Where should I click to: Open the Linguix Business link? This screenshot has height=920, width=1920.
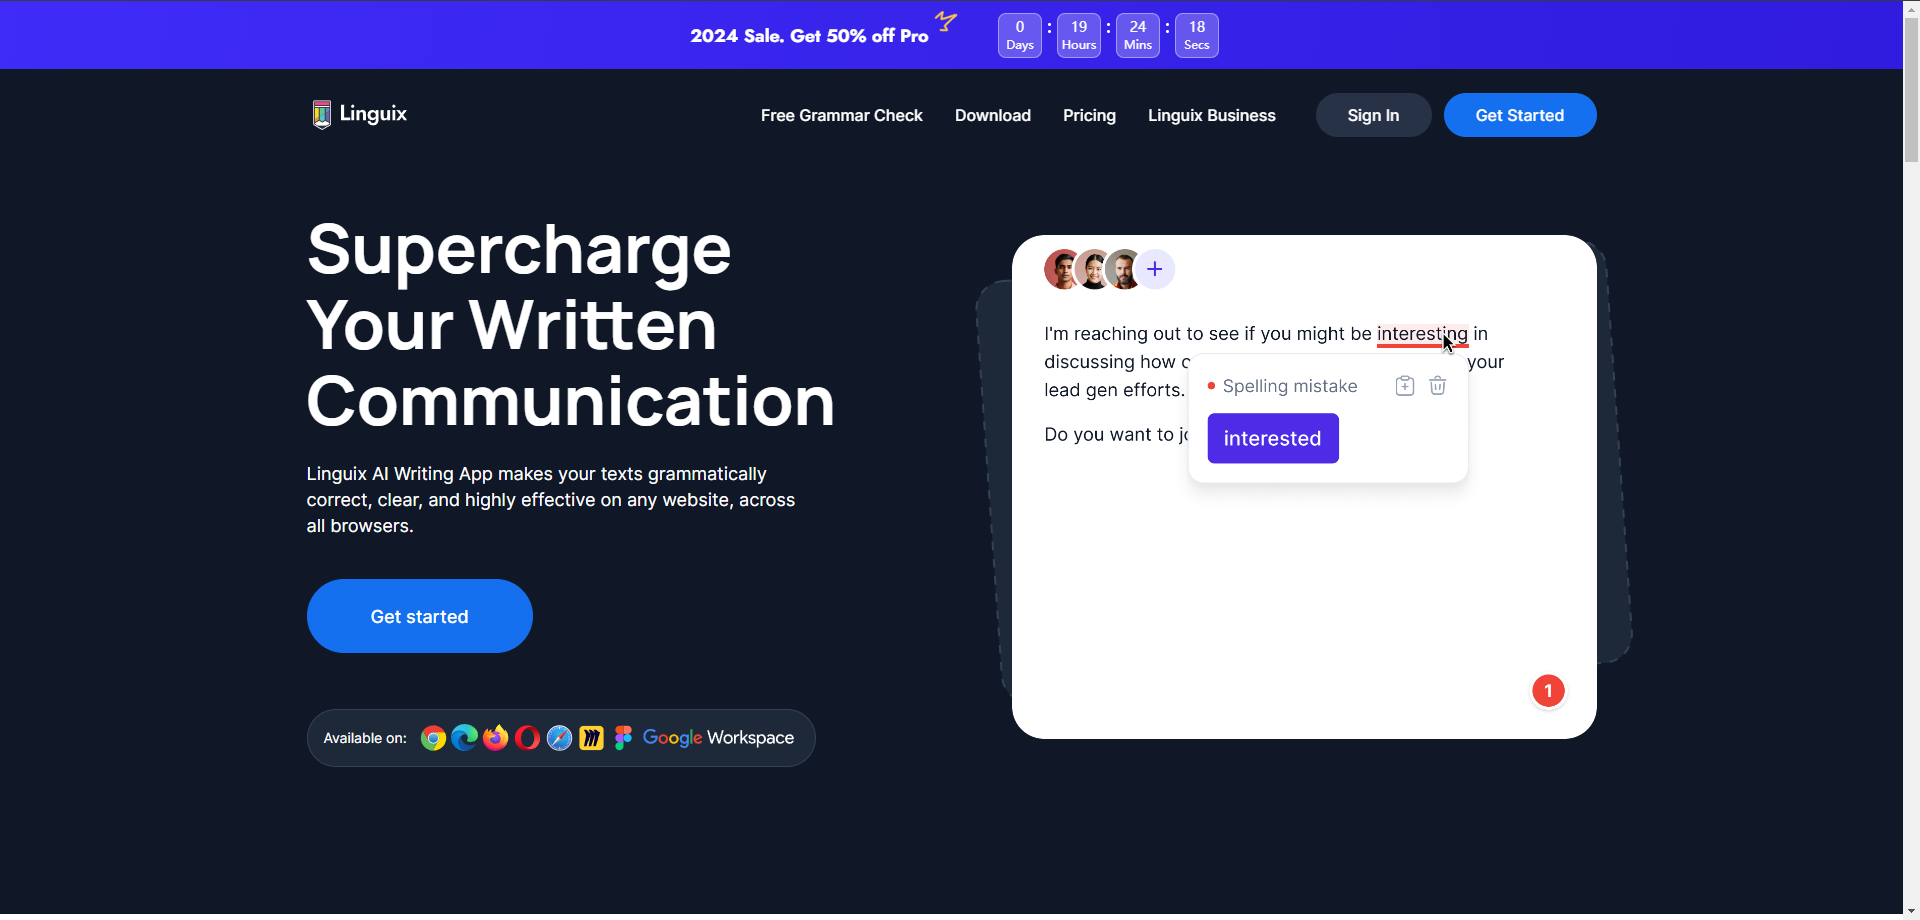[1211, 116]
